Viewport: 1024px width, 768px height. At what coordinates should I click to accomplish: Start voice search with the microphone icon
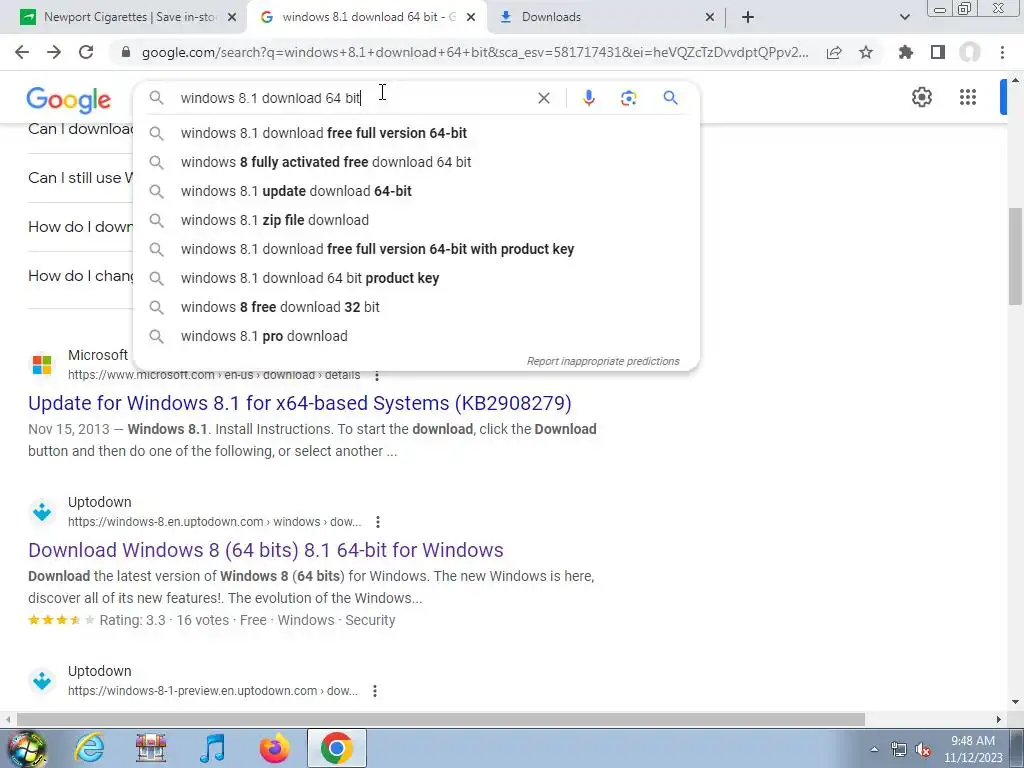(588, 98)
